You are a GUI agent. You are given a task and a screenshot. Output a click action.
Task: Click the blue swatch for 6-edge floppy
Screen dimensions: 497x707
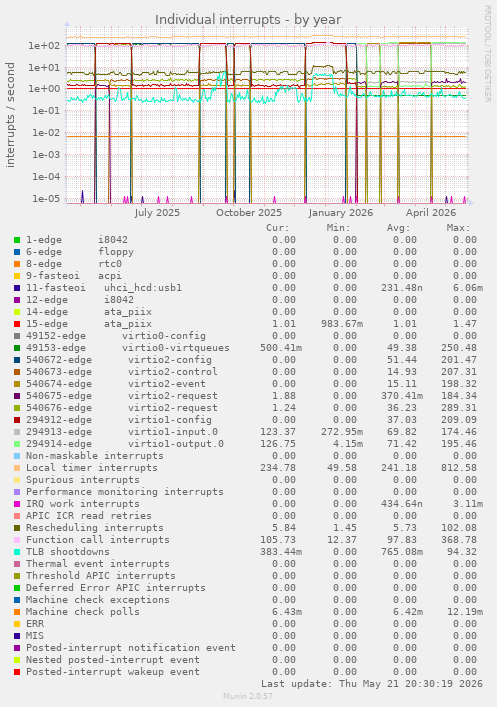pos(17,252)
